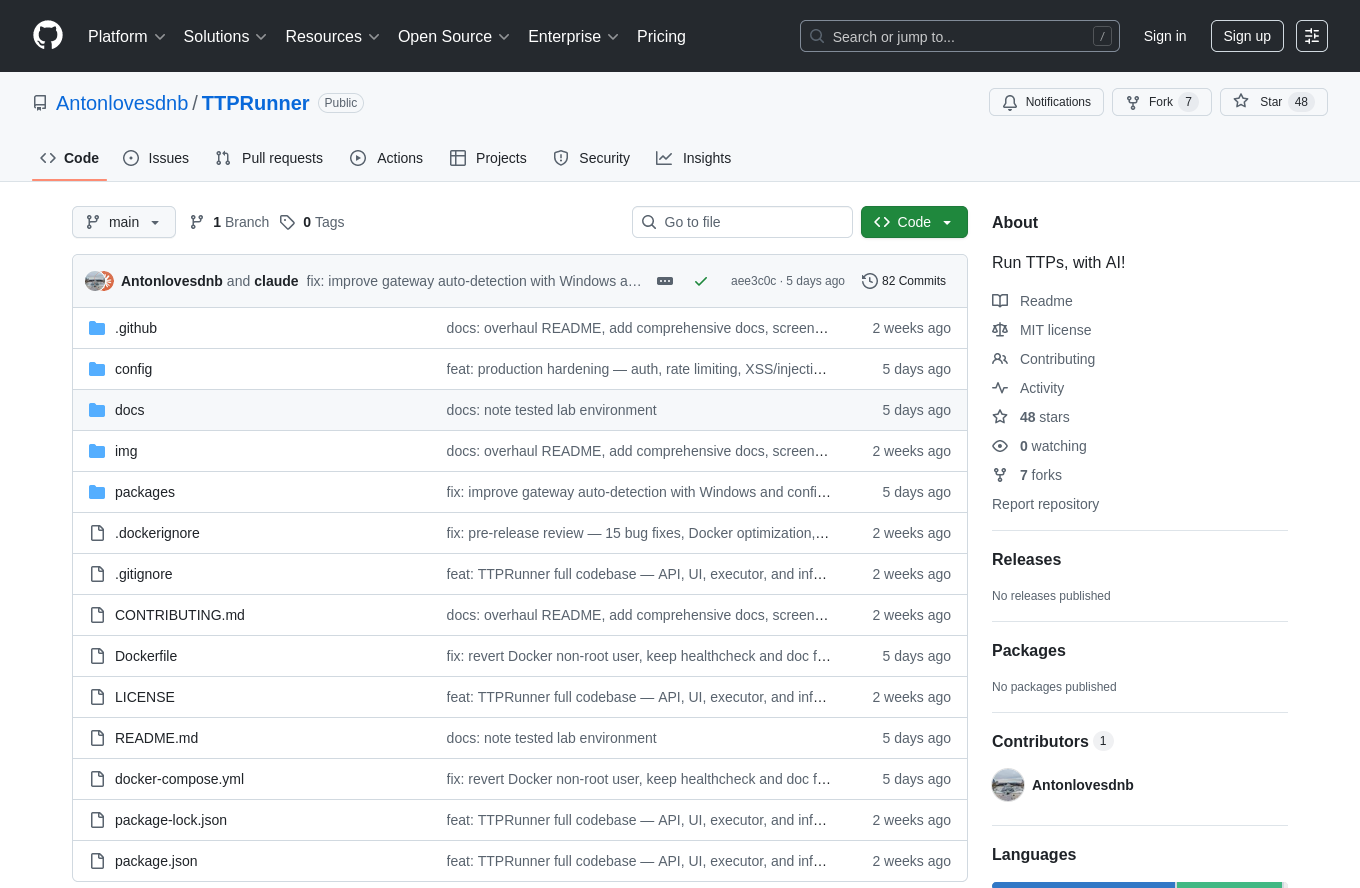Open the MIT license link
The image size is (1360, 888).
pos(1055,330)
